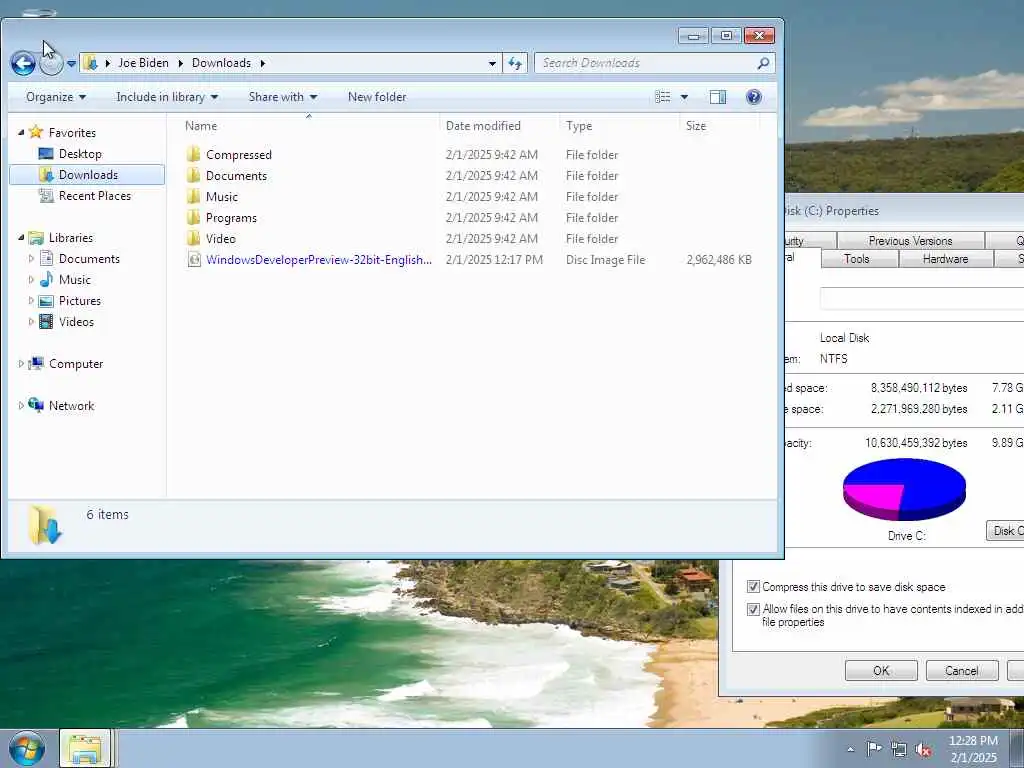1024x768 pixels.
Task: Select Desktop in Favorites
Action: pyautogui.click(x=80, y=153)
